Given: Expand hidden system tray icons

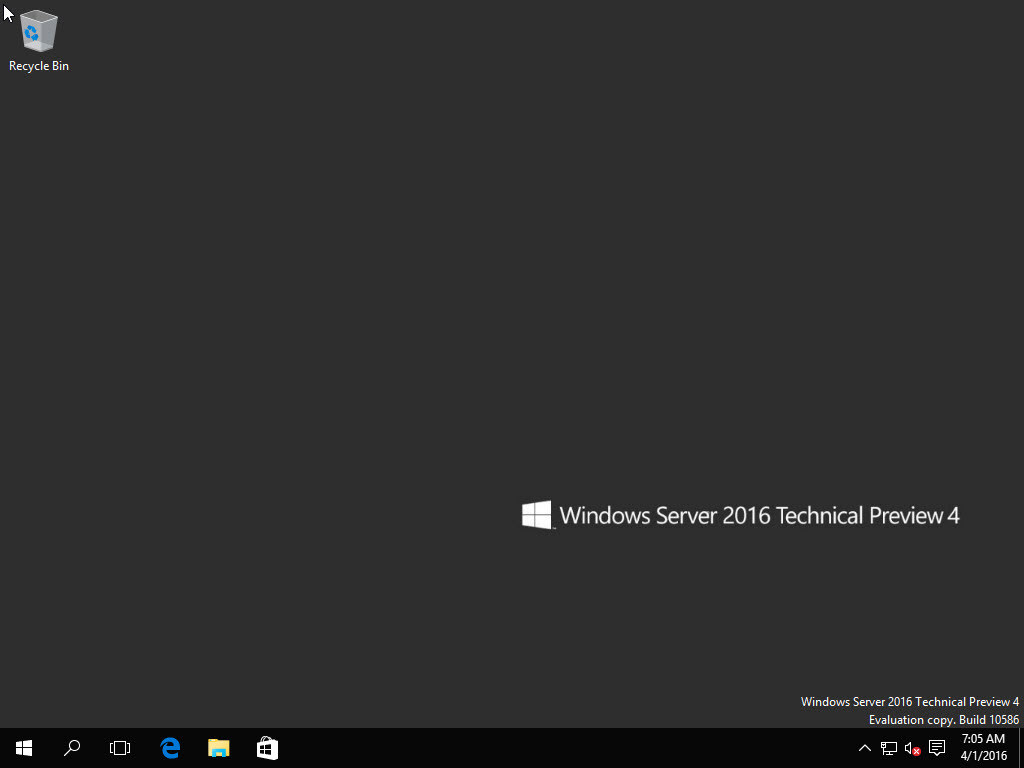Looking at the screenshot, I should coord(864,747).
